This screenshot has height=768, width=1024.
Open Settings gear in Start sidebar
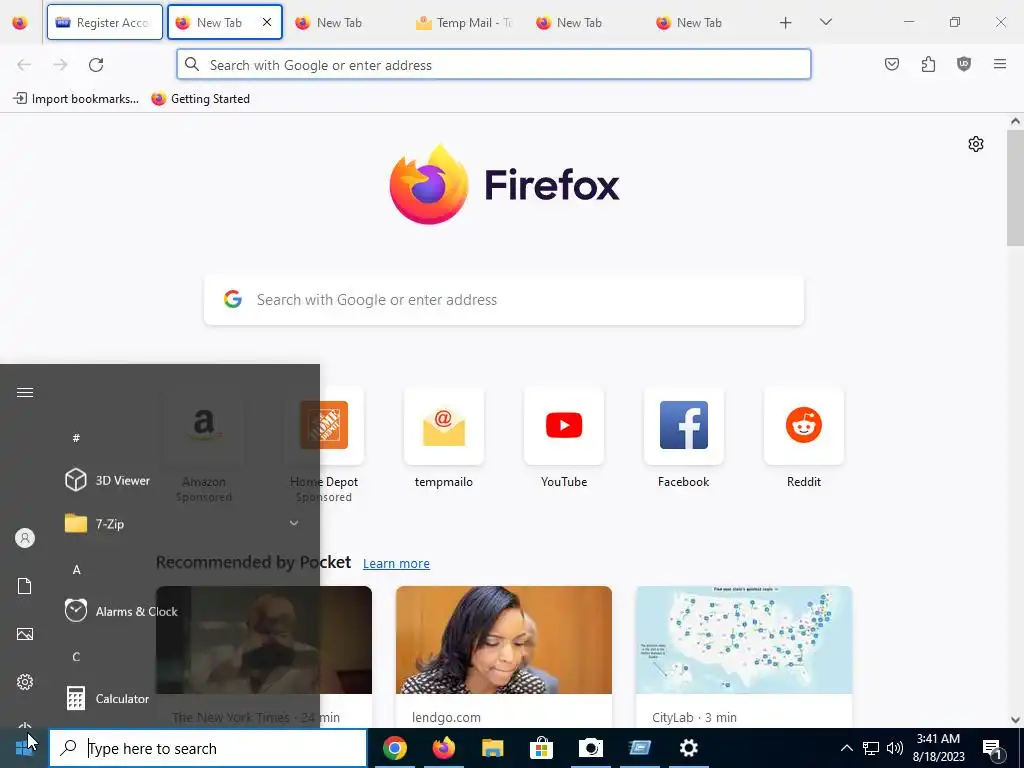[x=25, y=682]
